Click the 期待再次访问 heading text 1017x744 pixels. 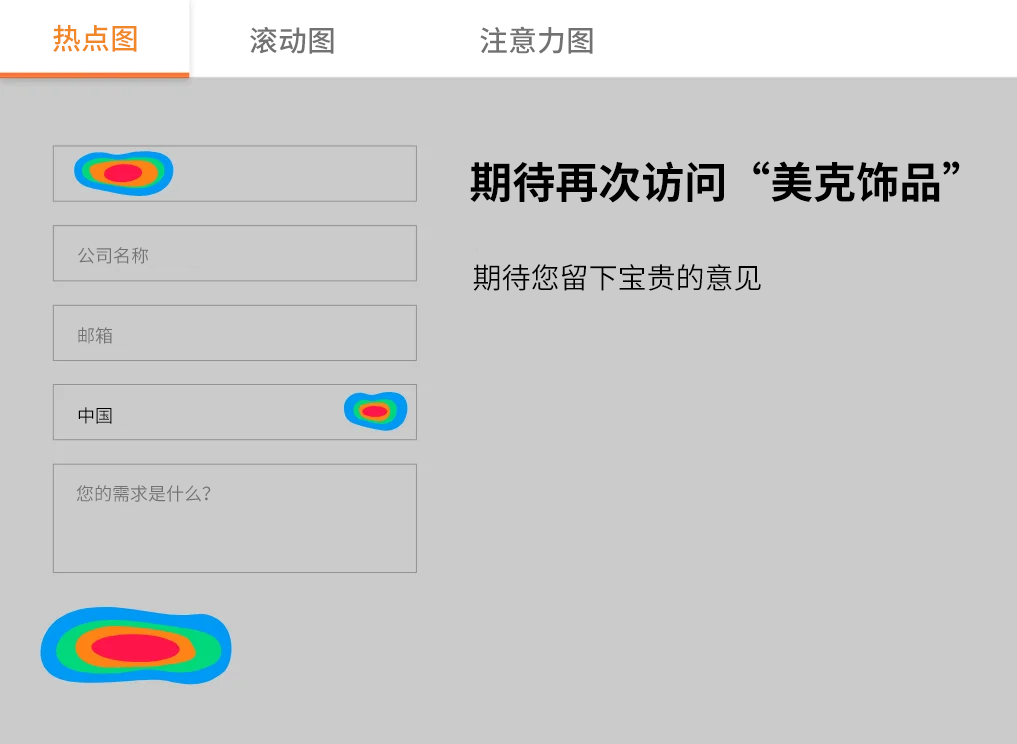598,184
